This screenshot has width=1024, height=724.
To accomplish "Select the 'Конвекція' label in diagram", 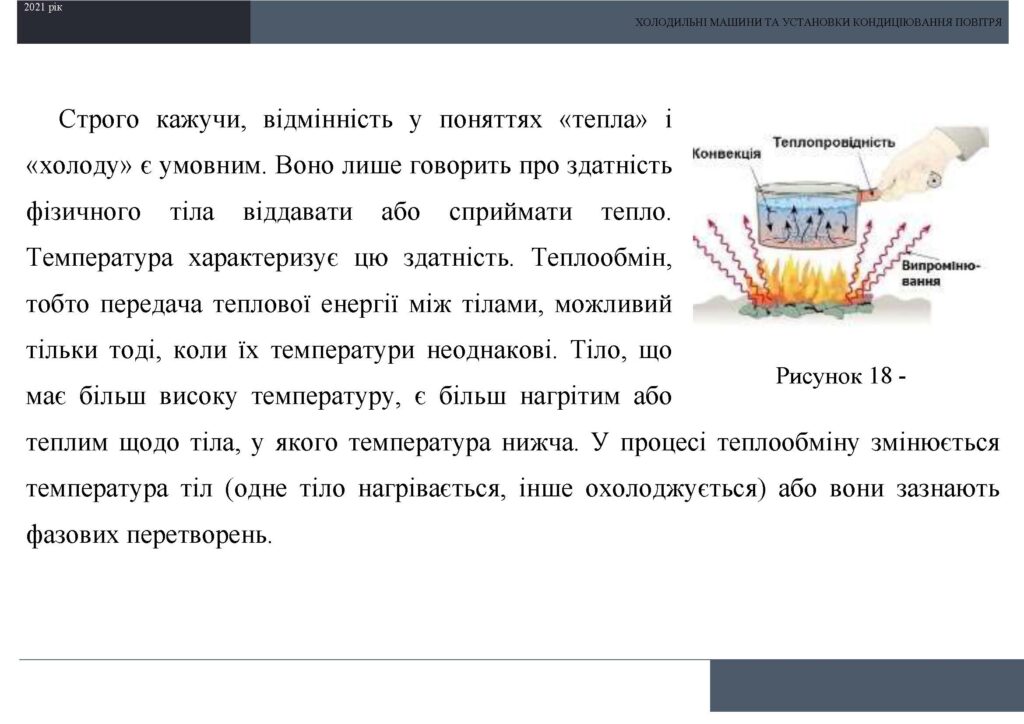I will click(726, 153).
